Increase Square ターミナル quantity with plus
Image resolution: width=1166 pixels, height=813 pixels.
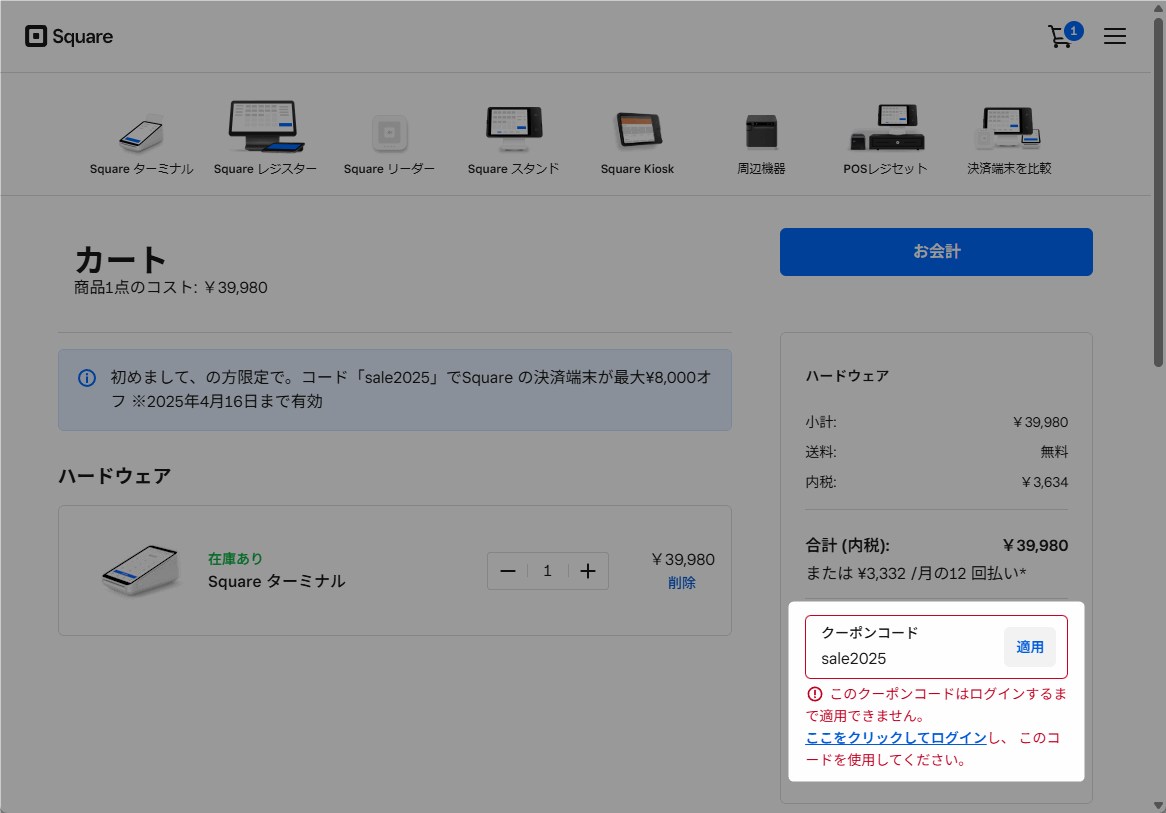click(587, 571)
